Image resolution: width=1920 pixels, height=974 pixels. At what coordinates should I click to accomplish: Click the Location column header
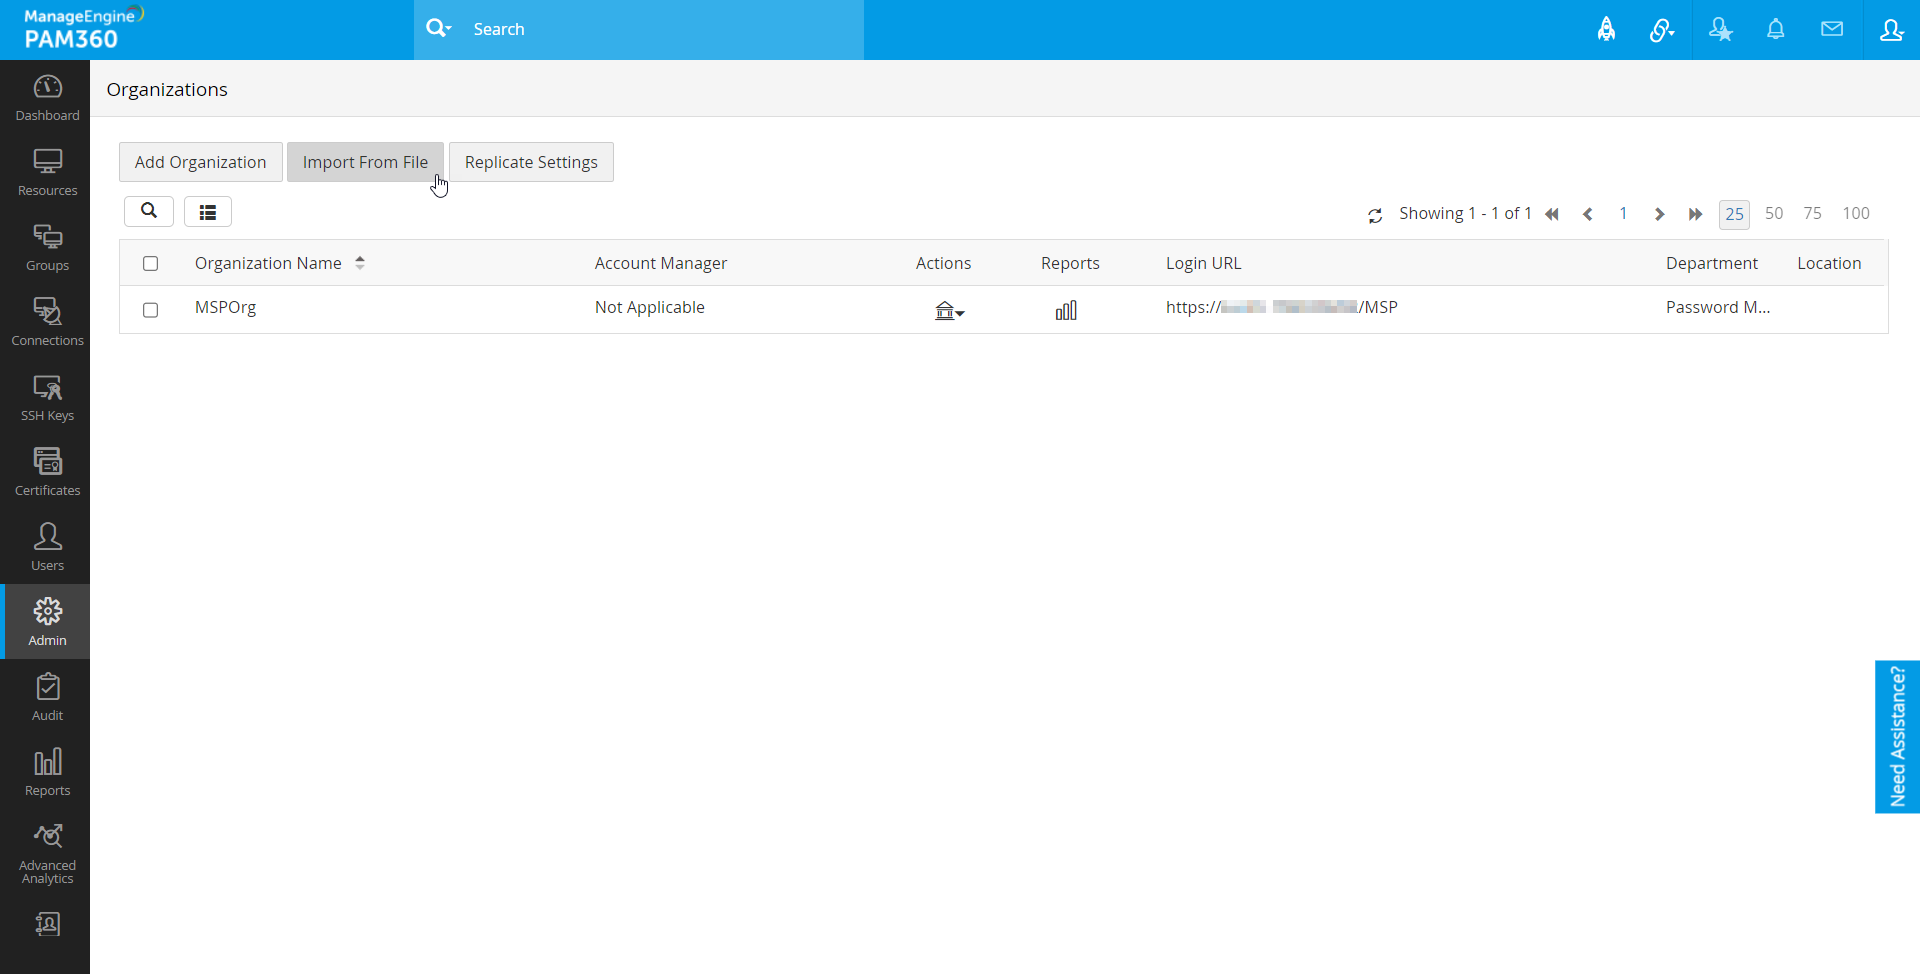[1829, 263]
